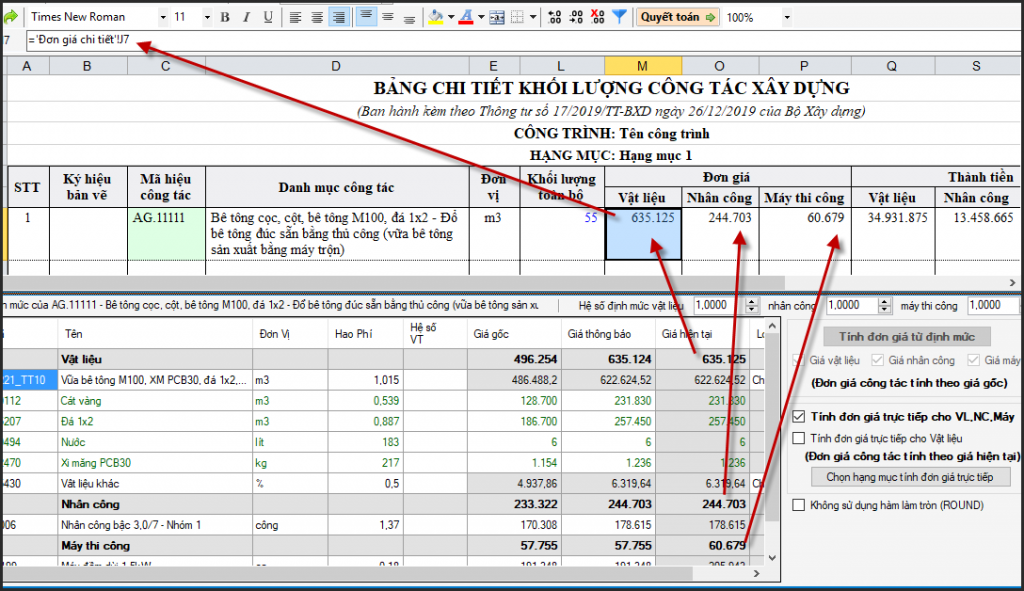Image resolution: width=1024 pixels, height=591 pixels.
Task: Click the materials table scroll-up arrow
Action: [772, 326]
